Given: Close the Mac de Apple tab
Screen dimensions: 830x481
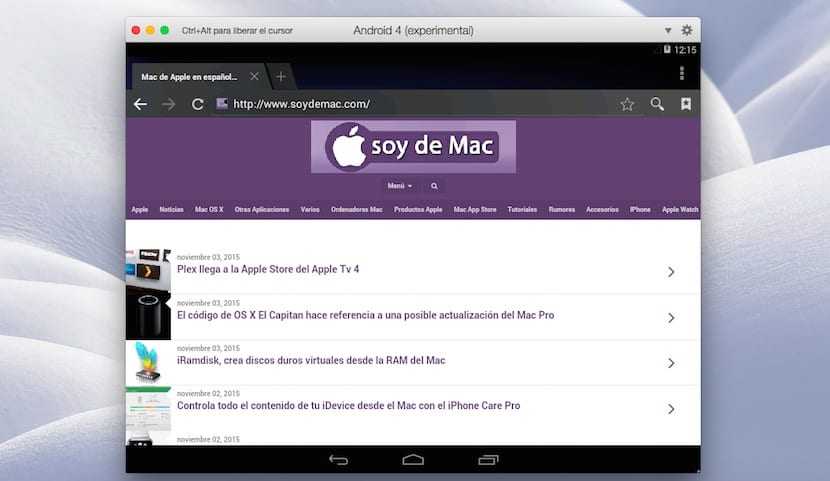Looking at the screenshot, I should [x=255, y=77].
